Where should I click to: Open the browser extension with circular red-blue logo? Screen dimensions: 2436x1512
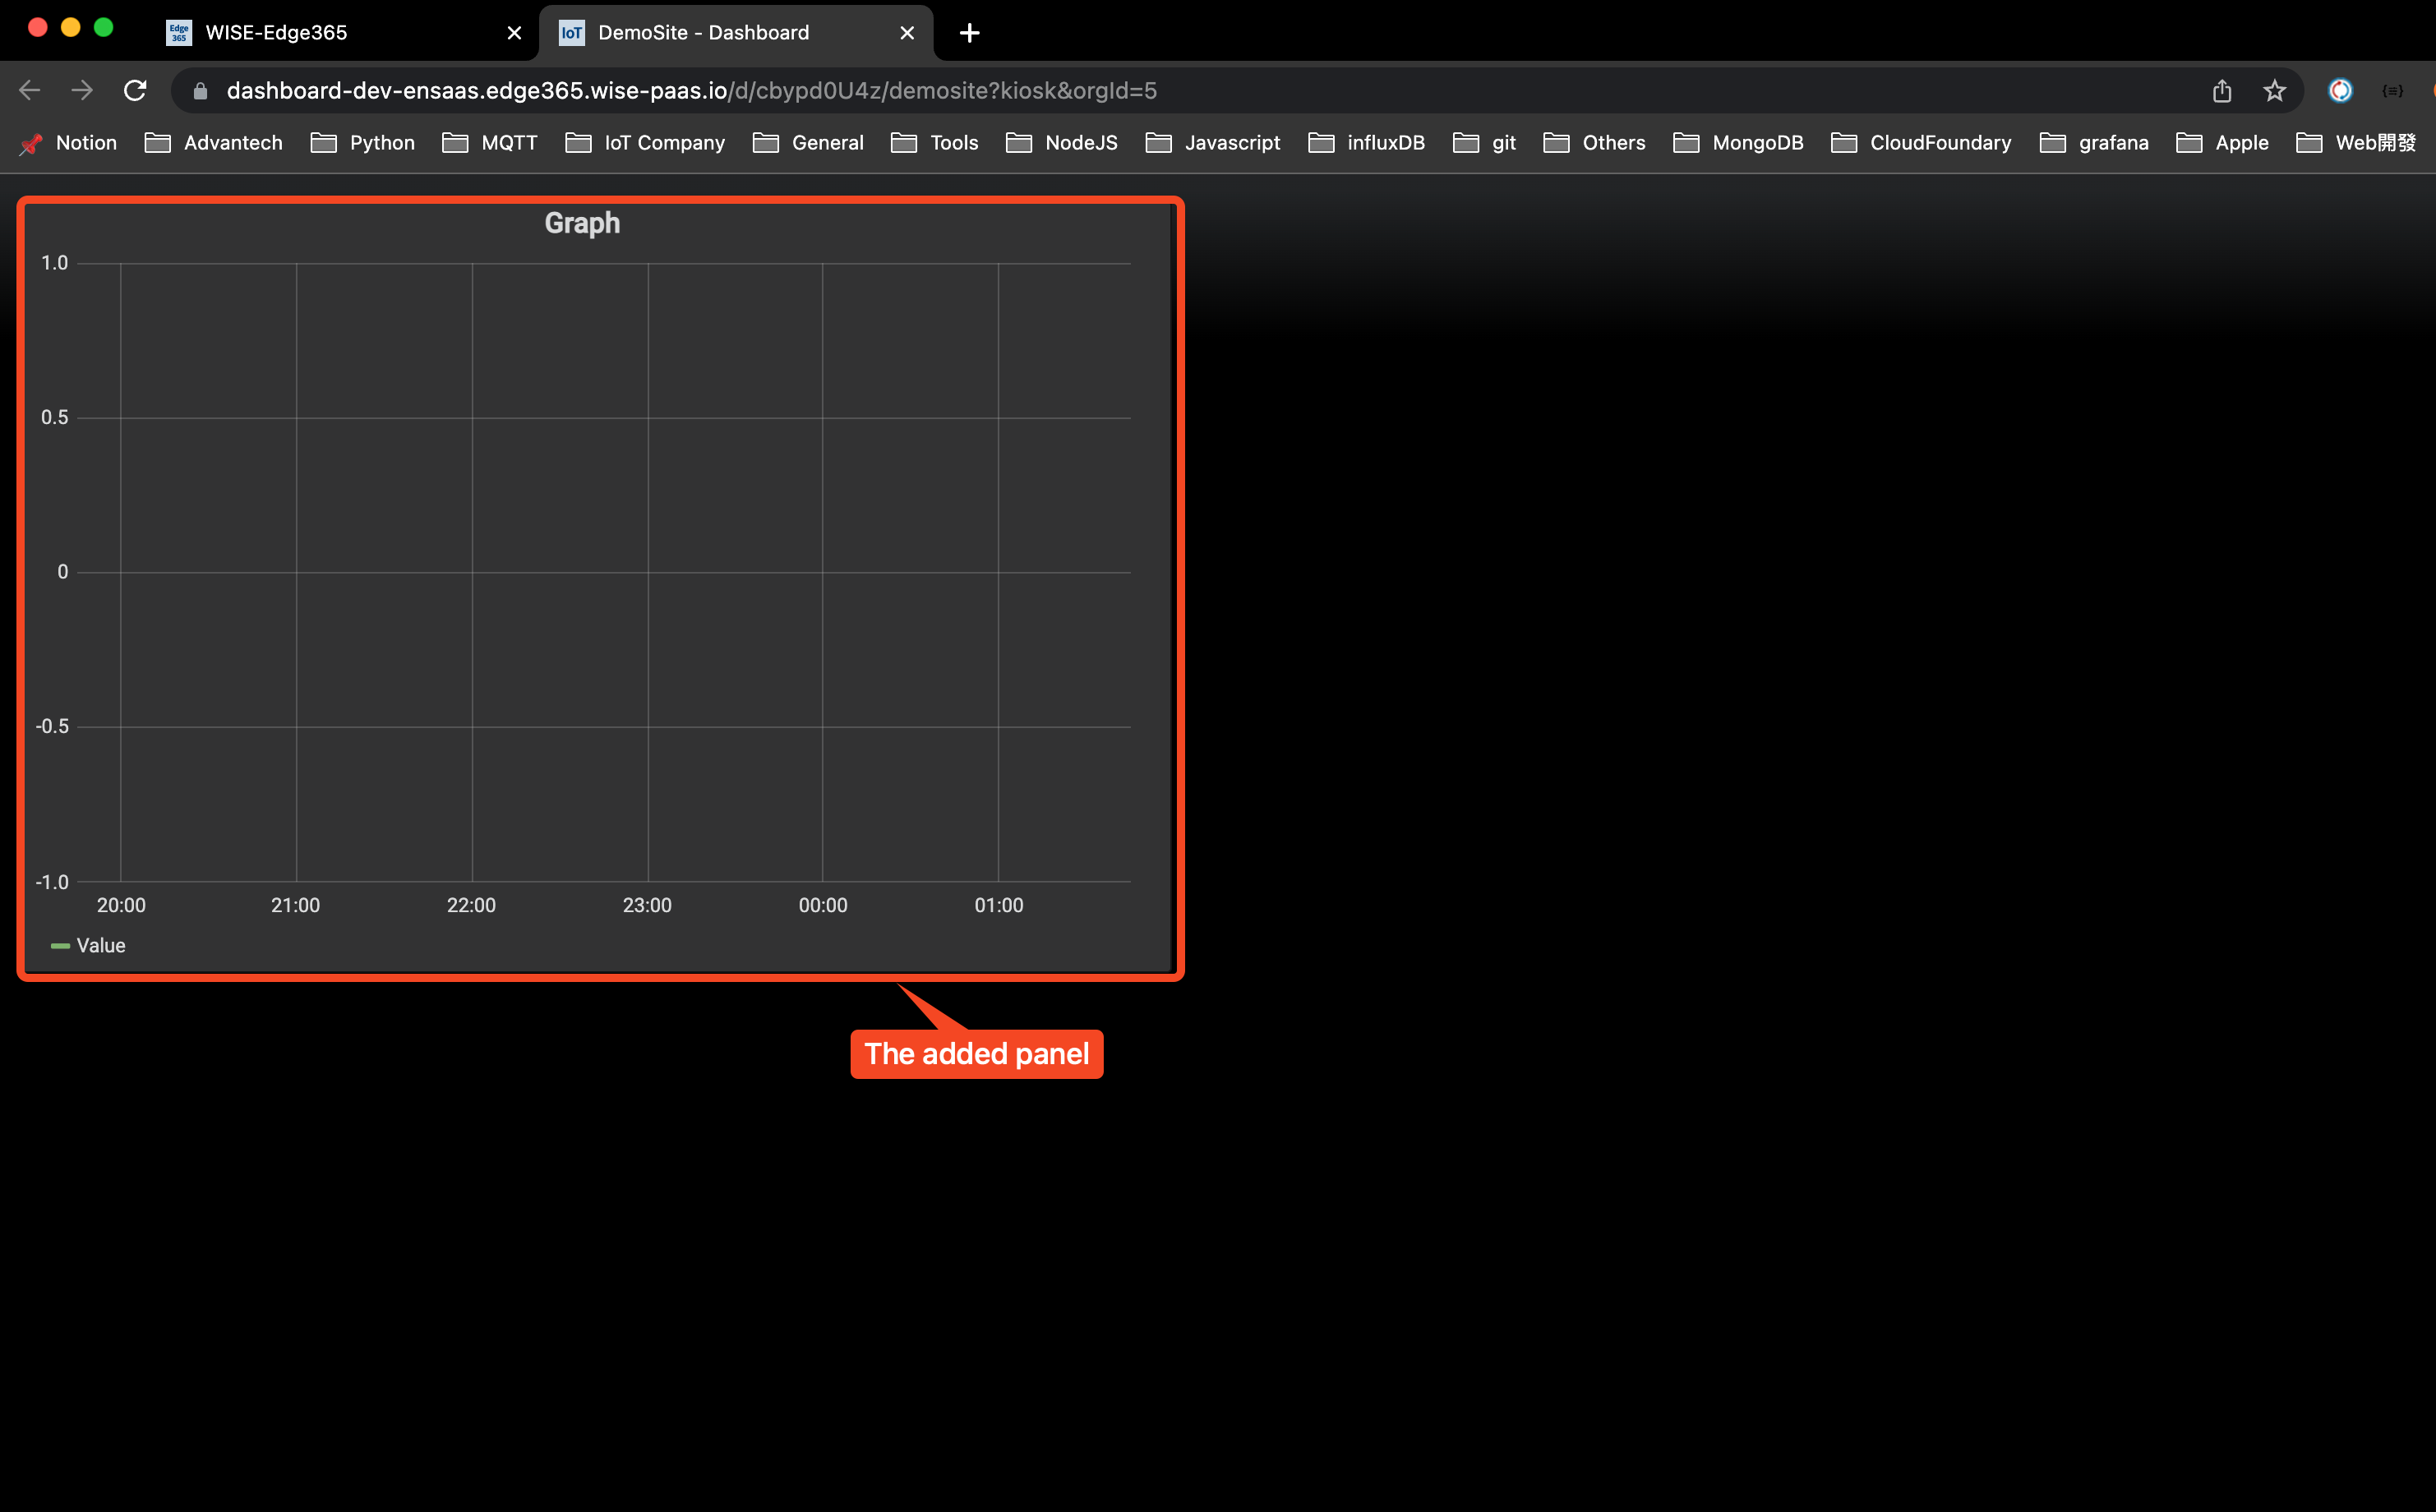tap(2340, 90)
